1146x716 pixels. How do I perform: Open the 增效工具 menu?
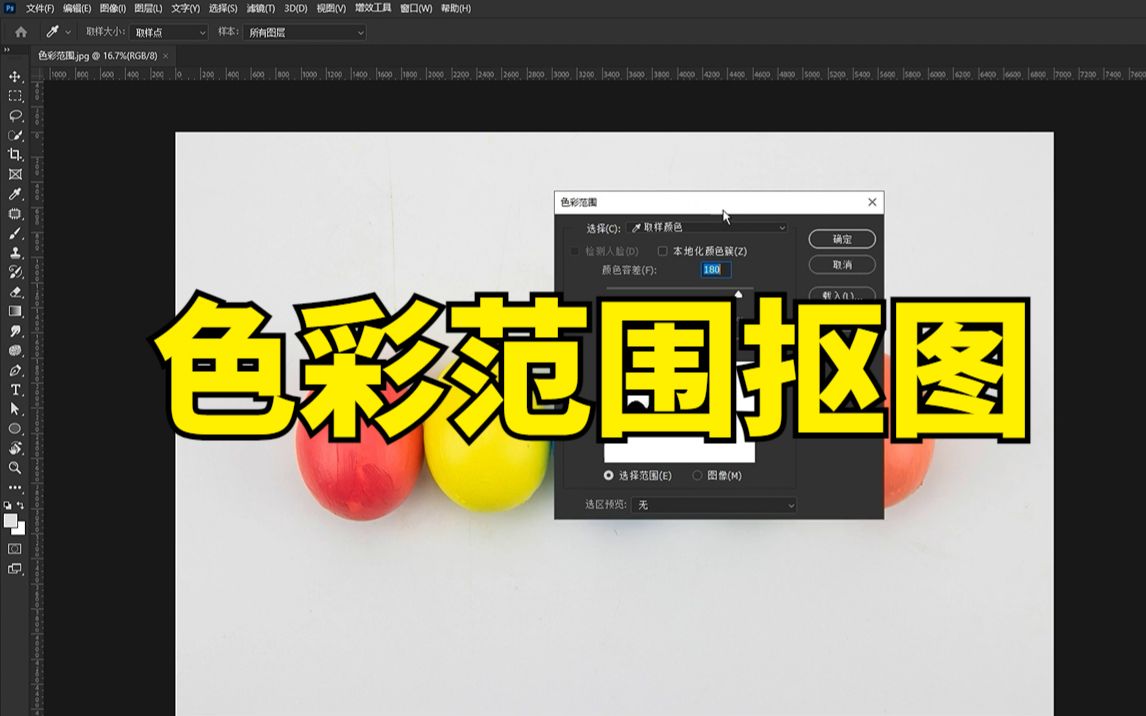(373, 9)
